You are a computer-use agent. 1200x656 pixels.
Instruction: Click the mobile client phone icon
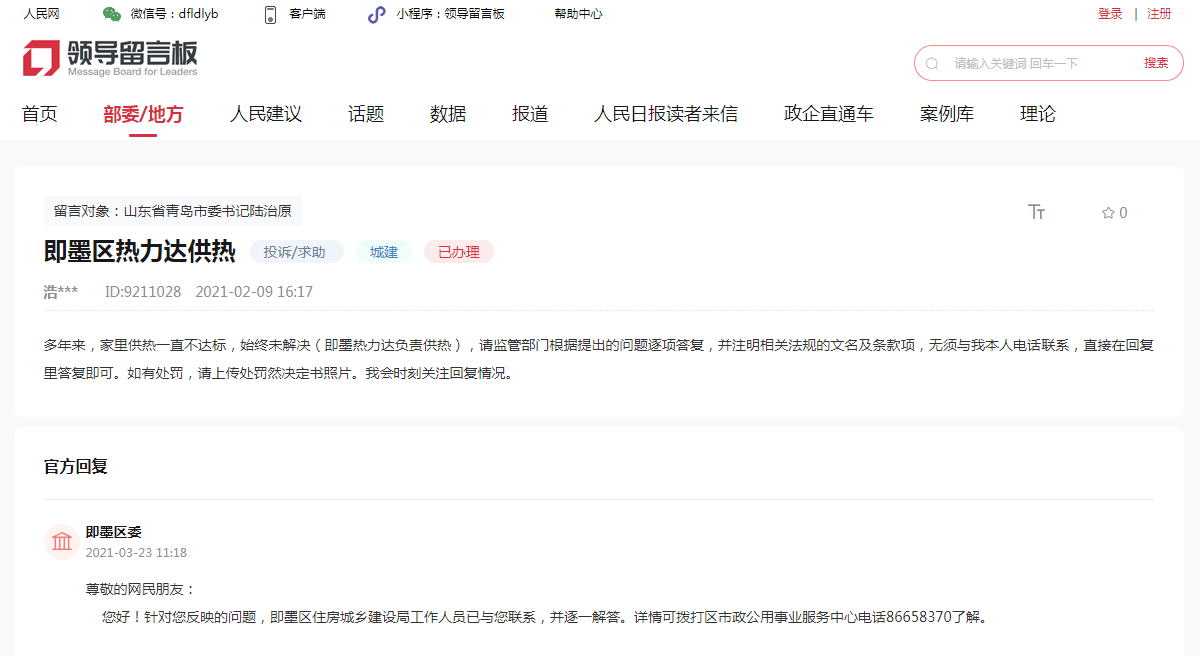[270, 14]
